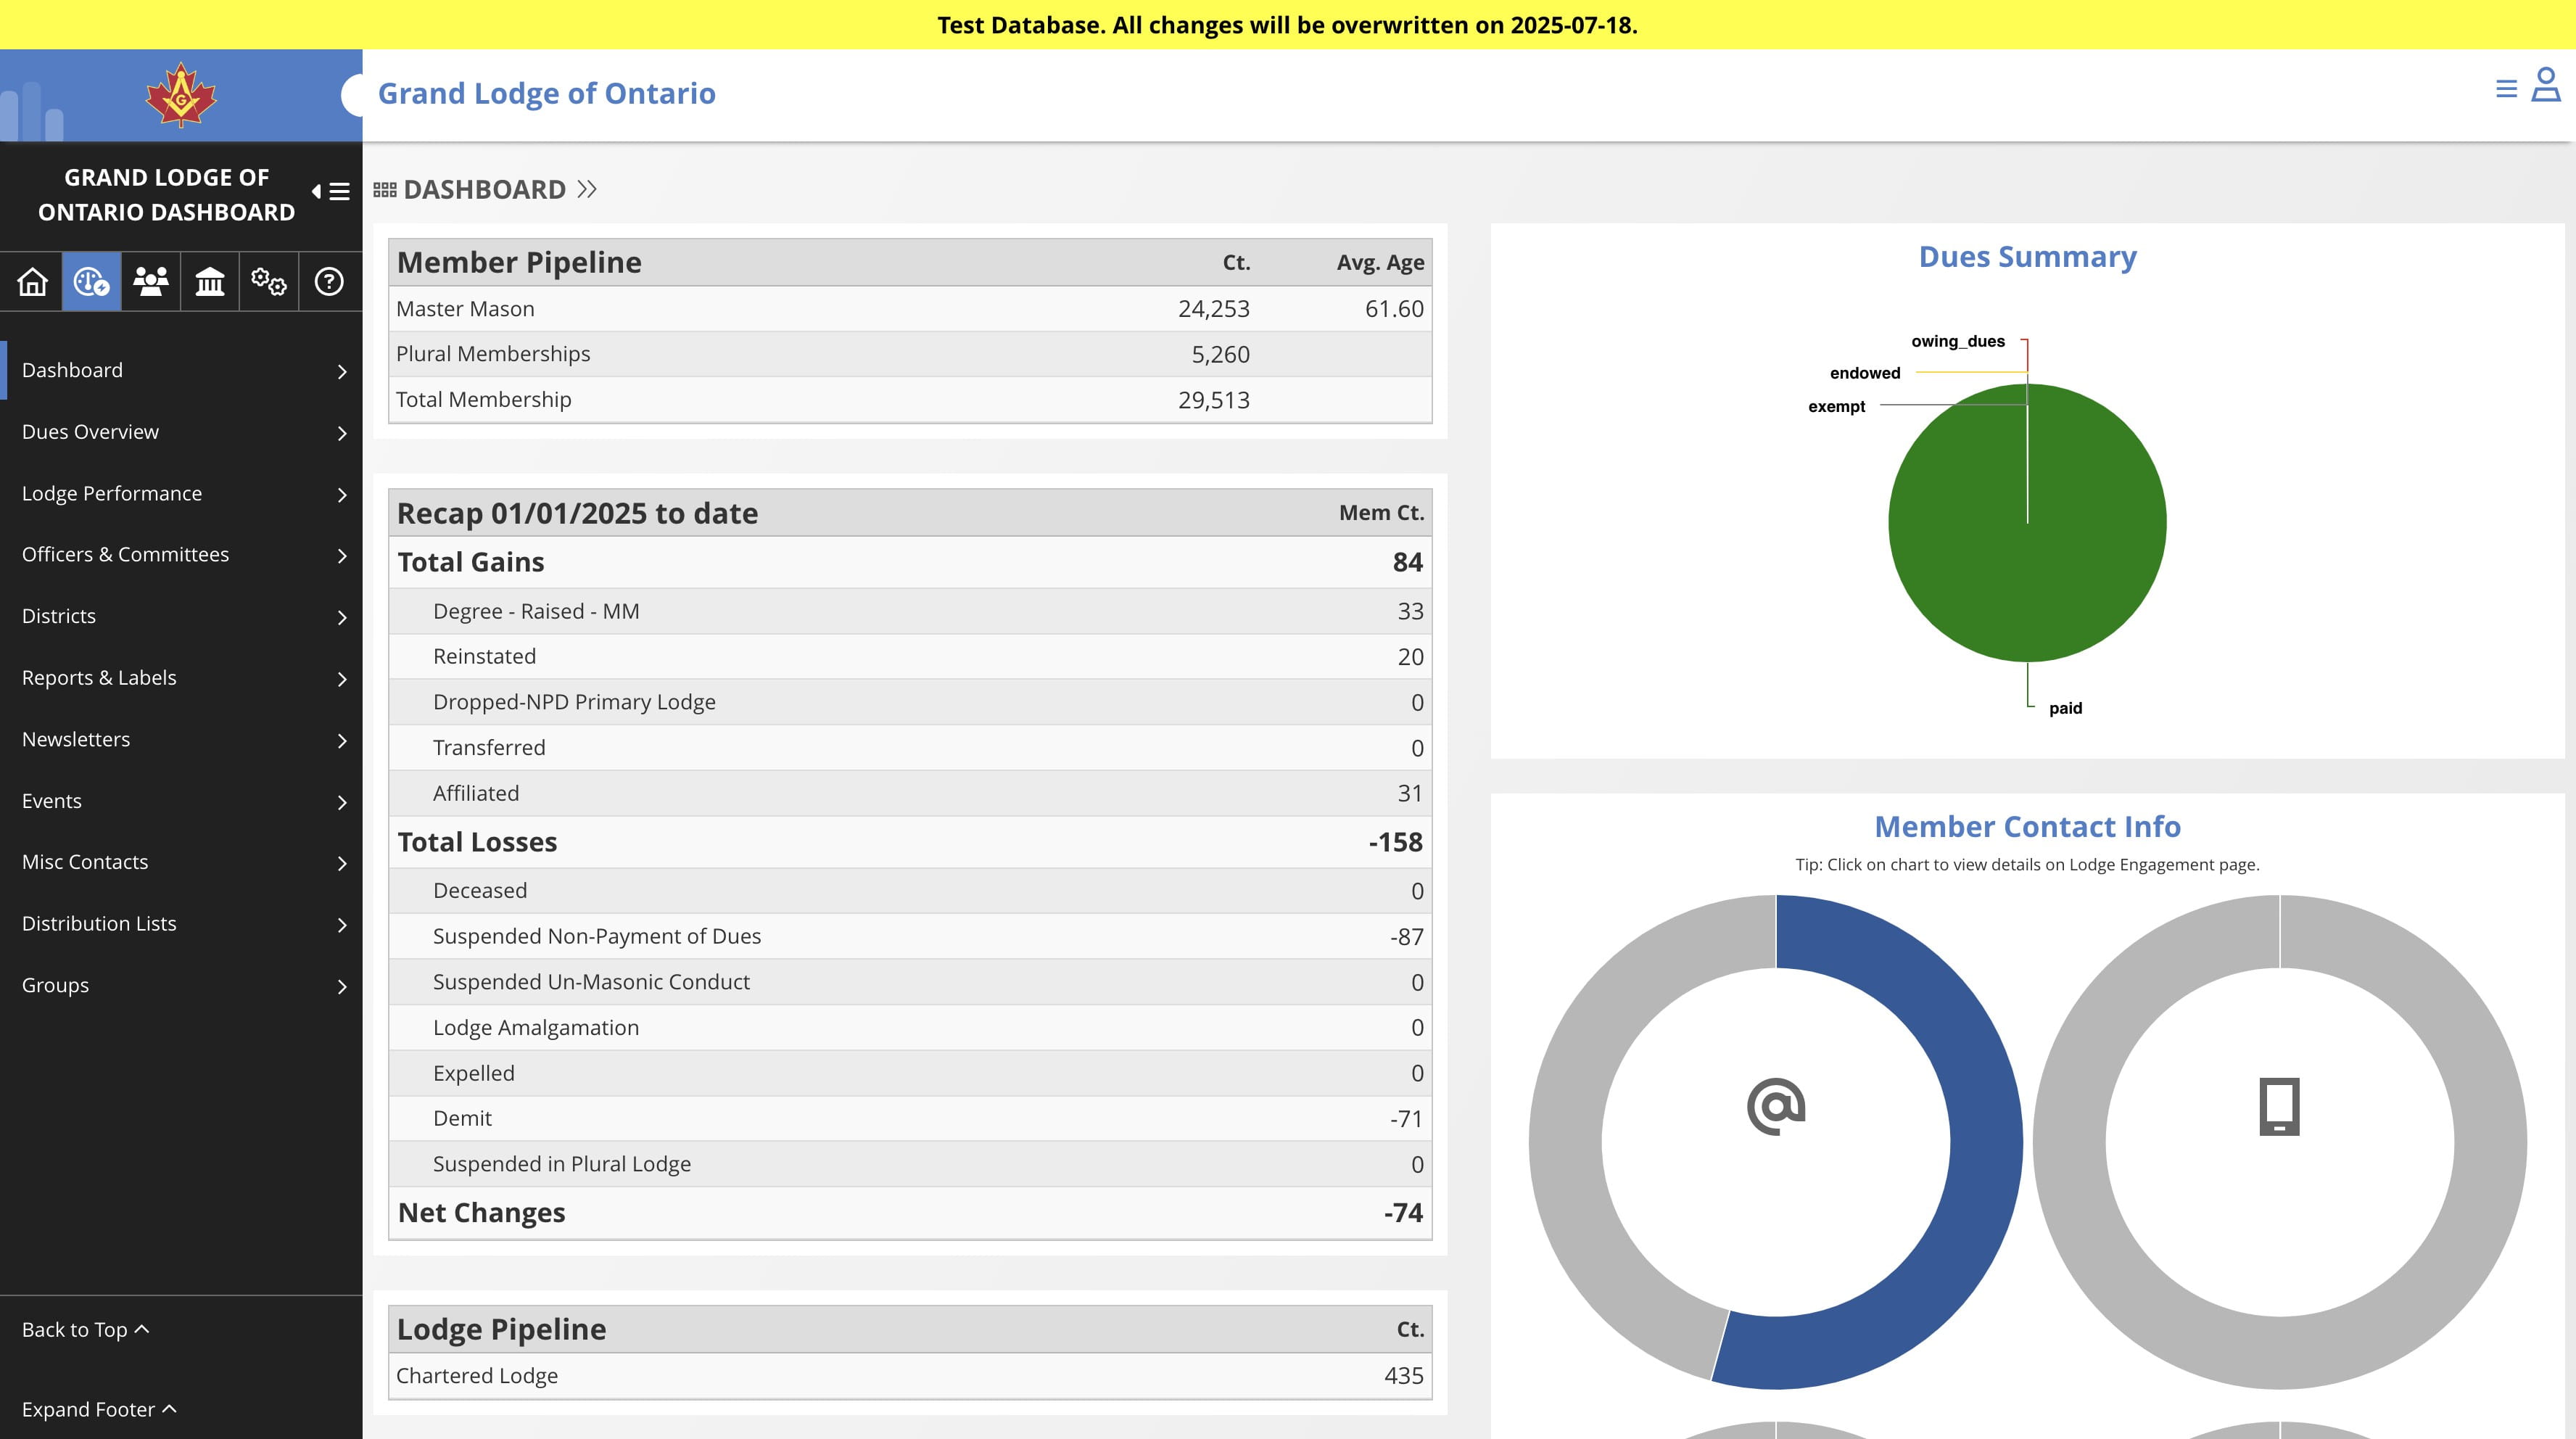
Task: Click the Plural Memberships count 5,260
Action: click(x=1220, y=355)
